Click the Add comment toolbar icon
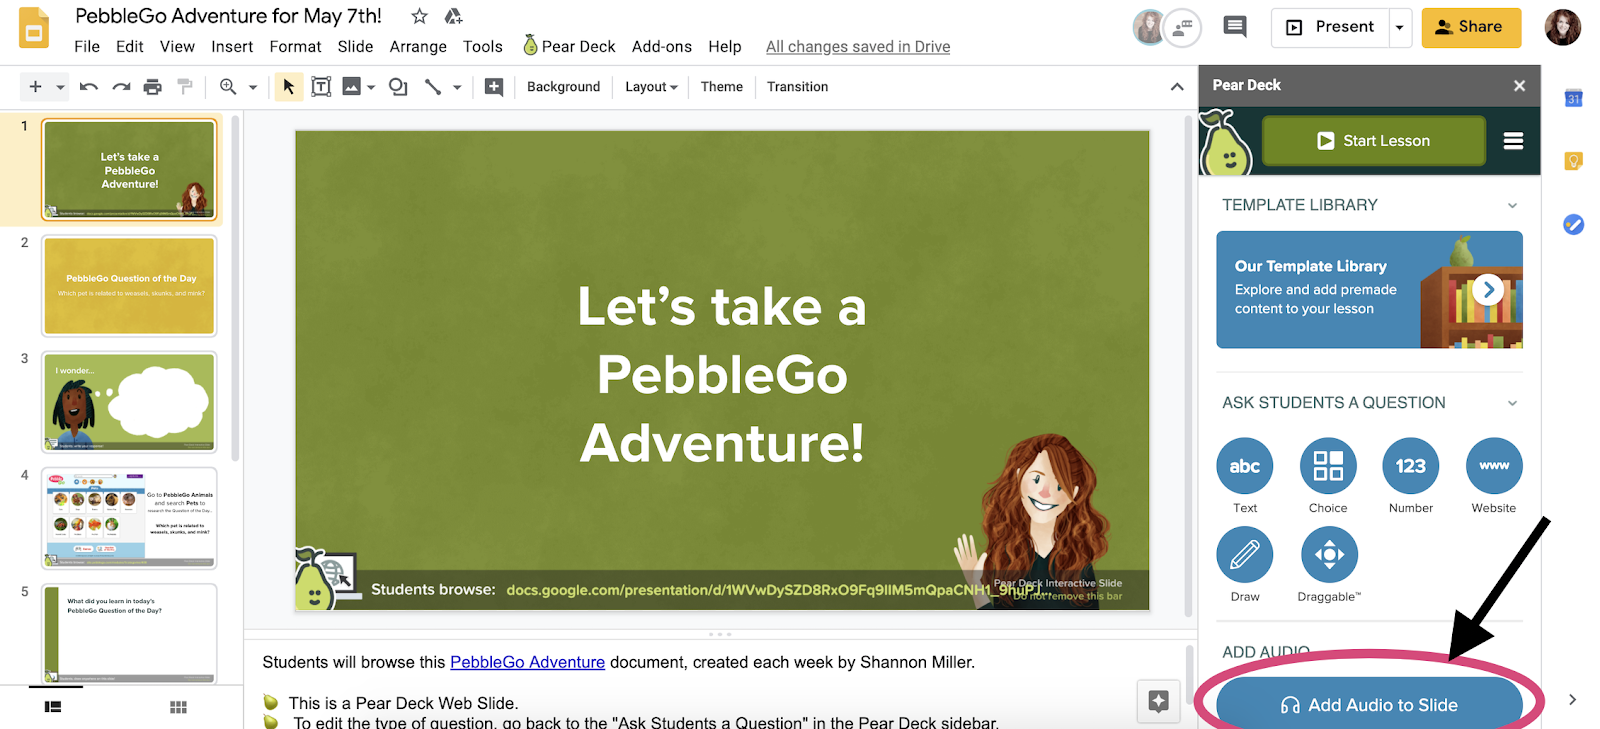This screenshot has height=729, width=1600. pyautogui.click(x=494, y=87)
